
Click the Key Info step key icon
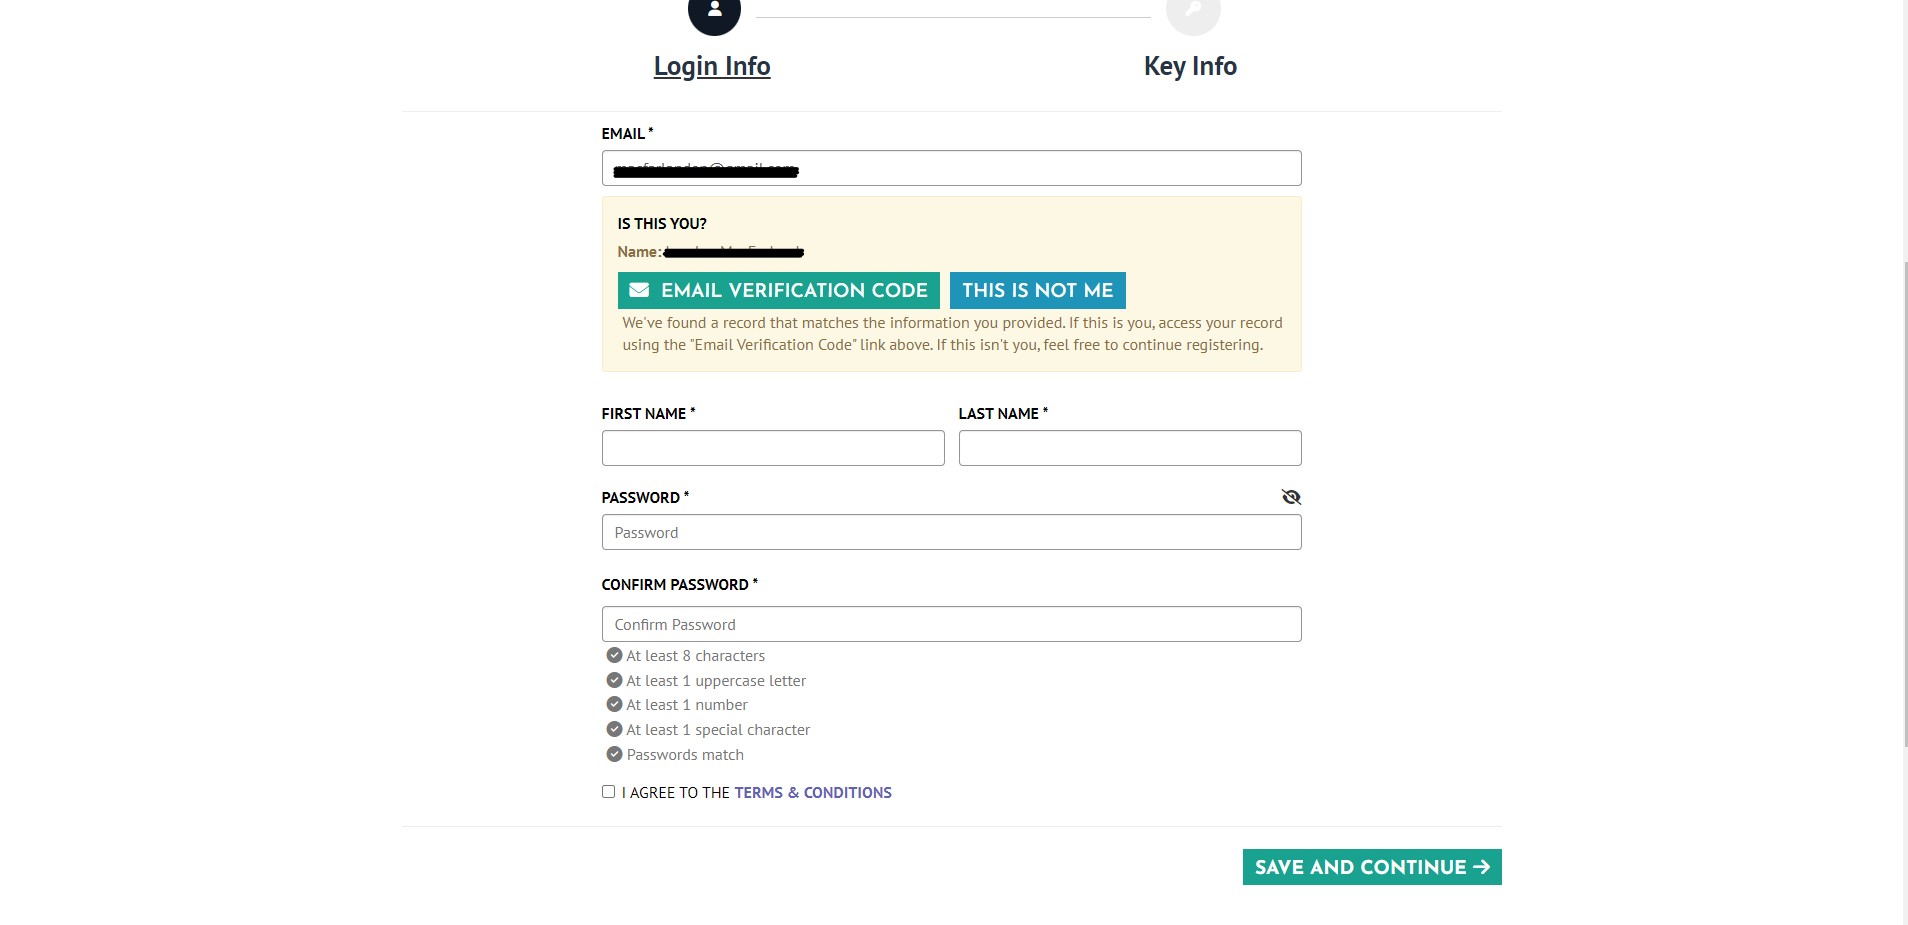pyautogui.click(x=1193, y=12)
